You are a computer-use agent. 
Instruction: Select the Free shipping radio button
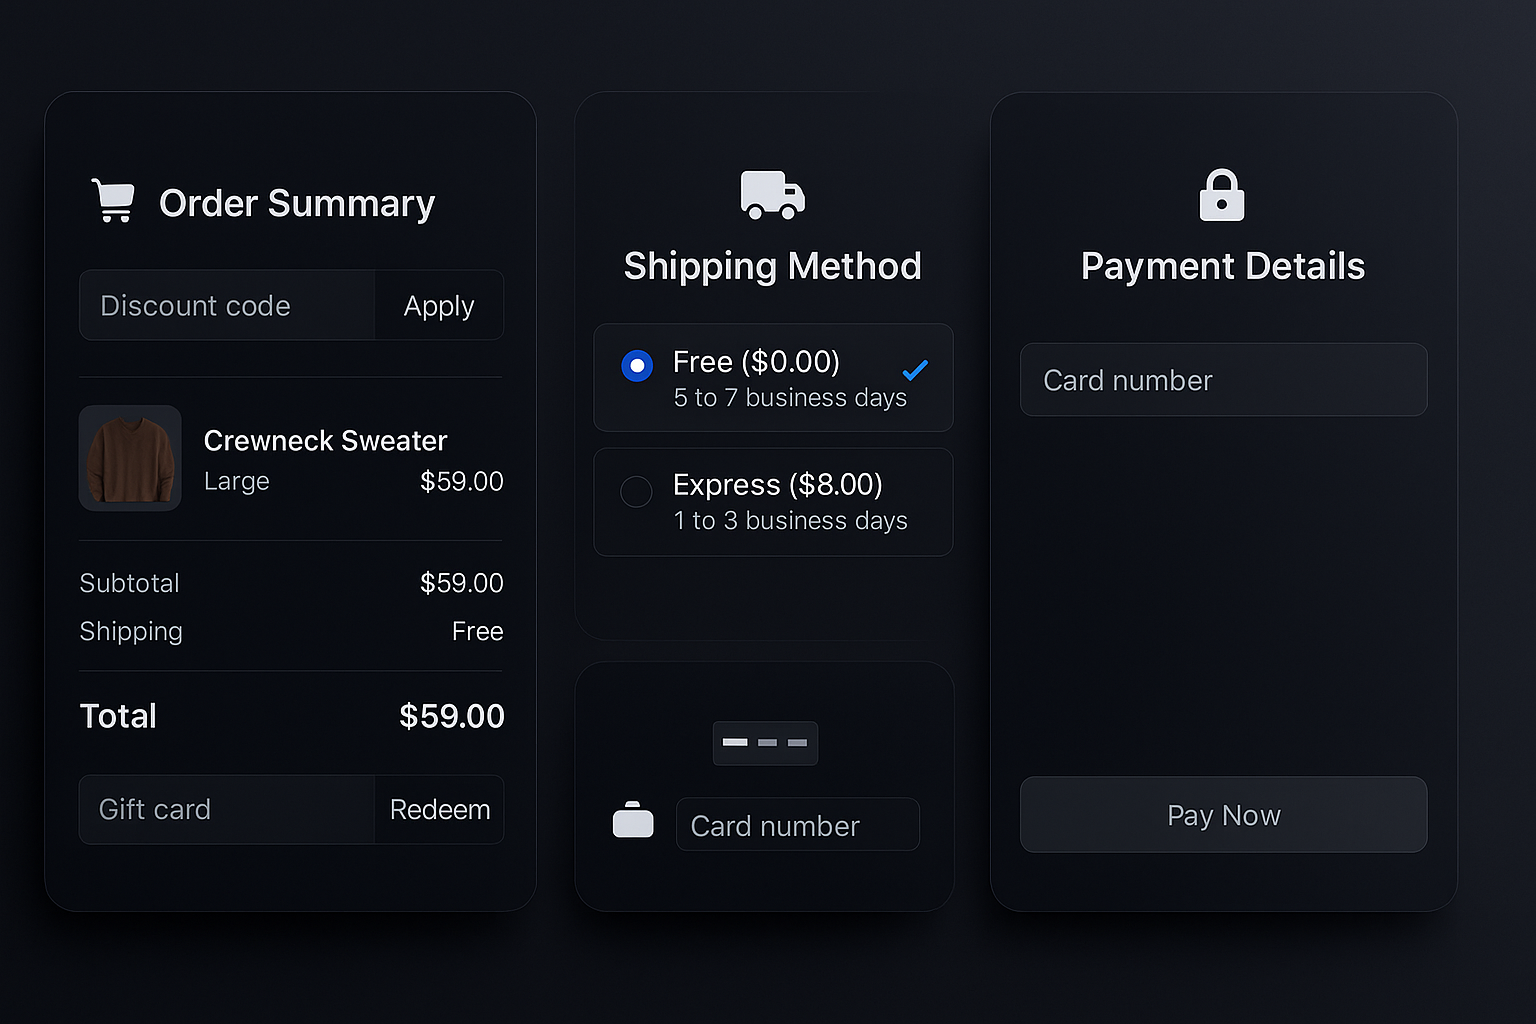pos(637,366)
